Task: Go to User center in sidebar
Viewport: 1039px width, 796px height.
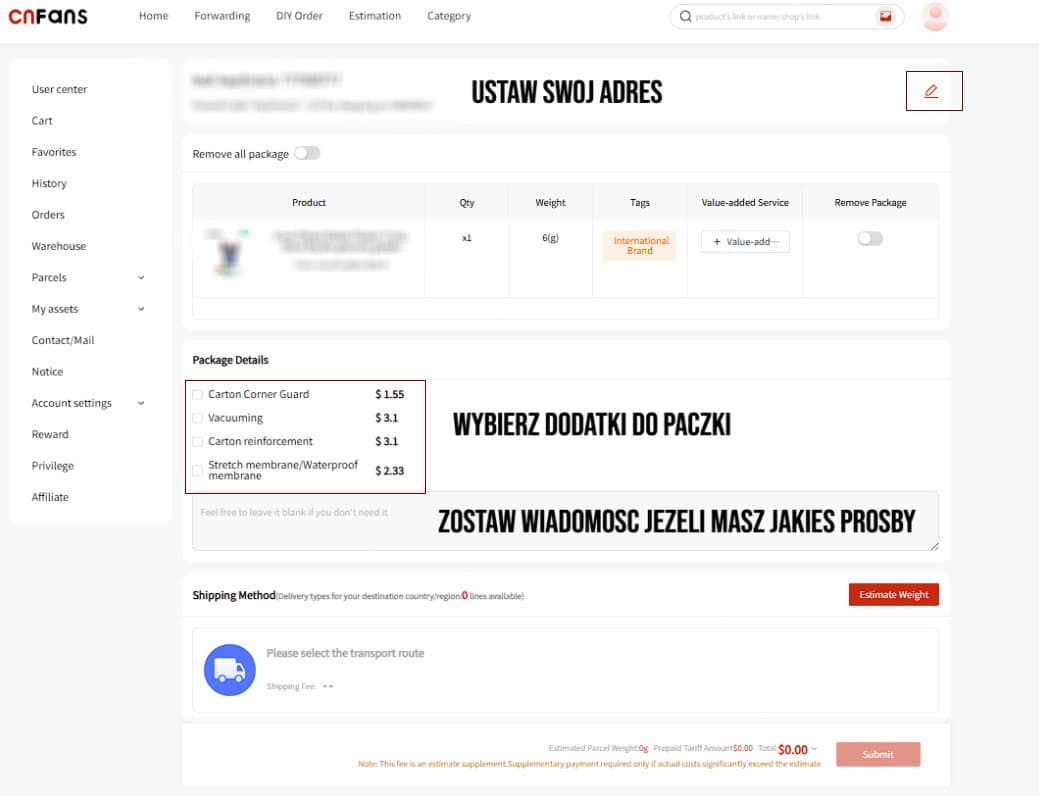Action: click(x=59, y=89)
